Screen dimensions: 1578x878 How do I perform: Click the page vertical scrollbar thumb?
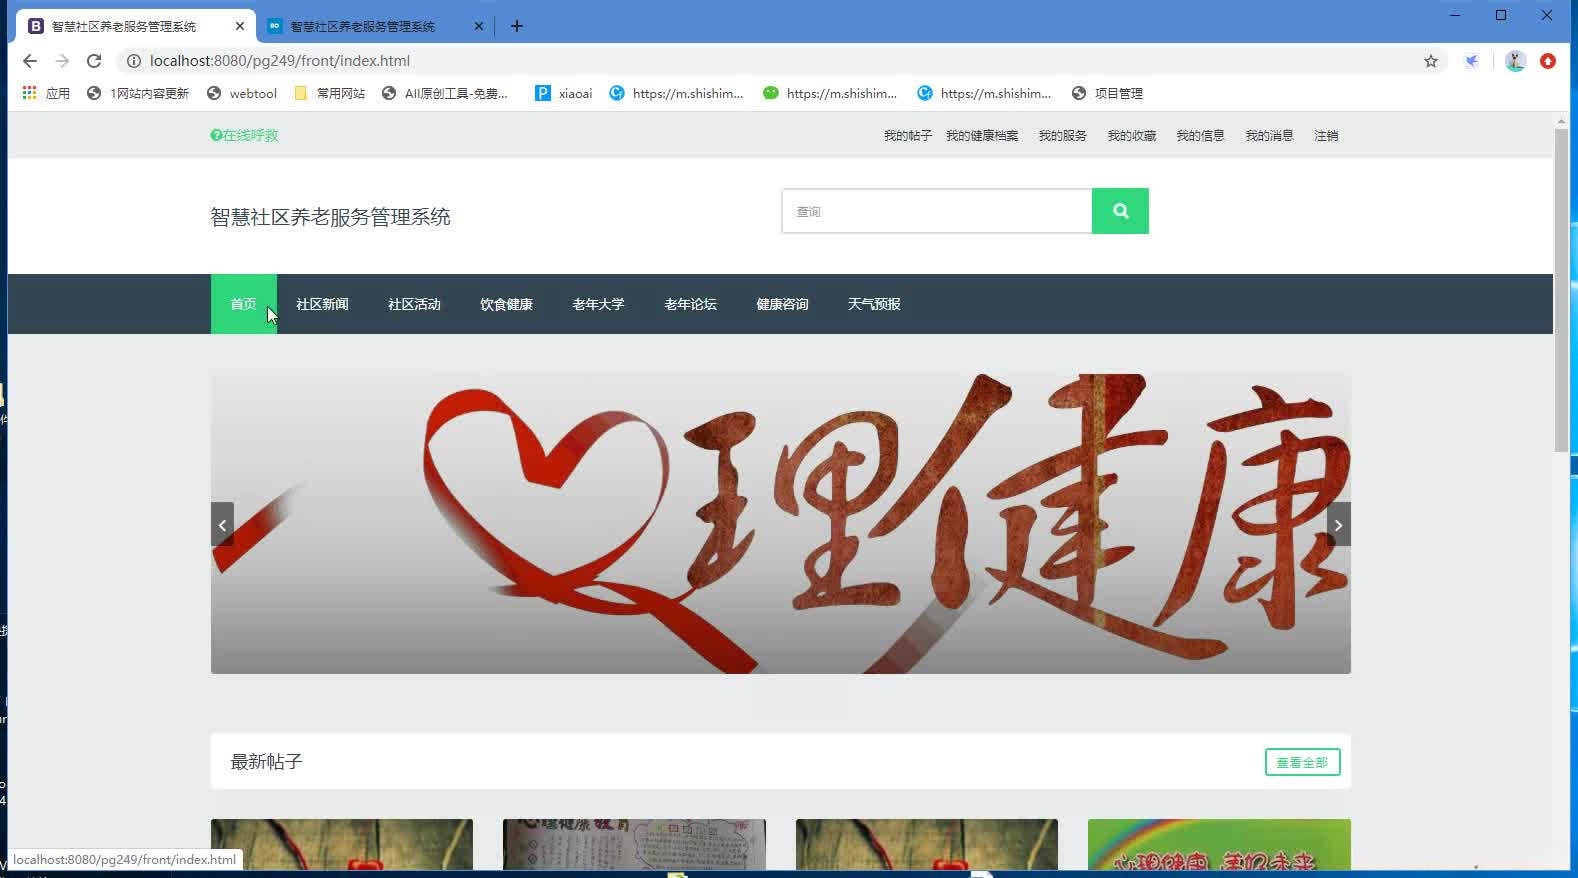coord(1561,290)
